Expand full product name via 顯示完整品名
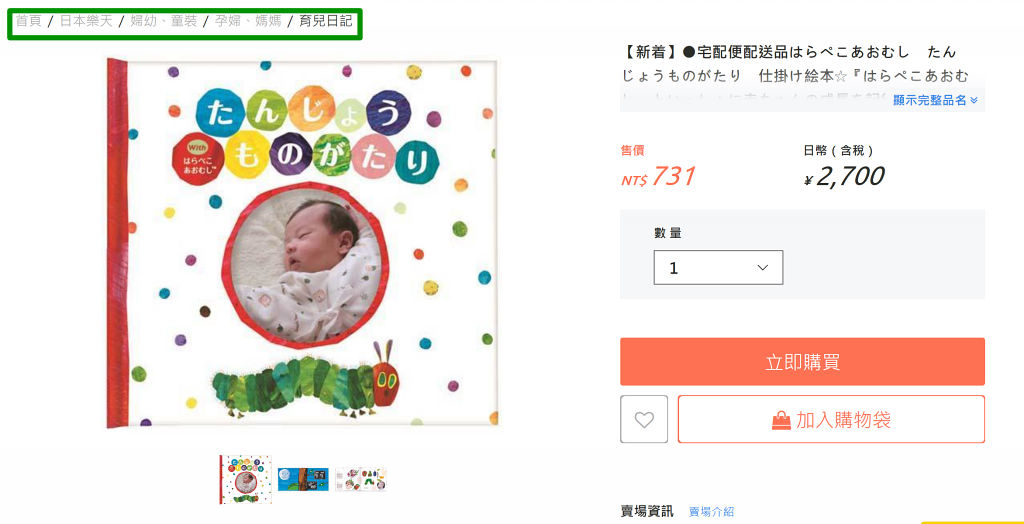1024x524 pixels. [935, 101]
